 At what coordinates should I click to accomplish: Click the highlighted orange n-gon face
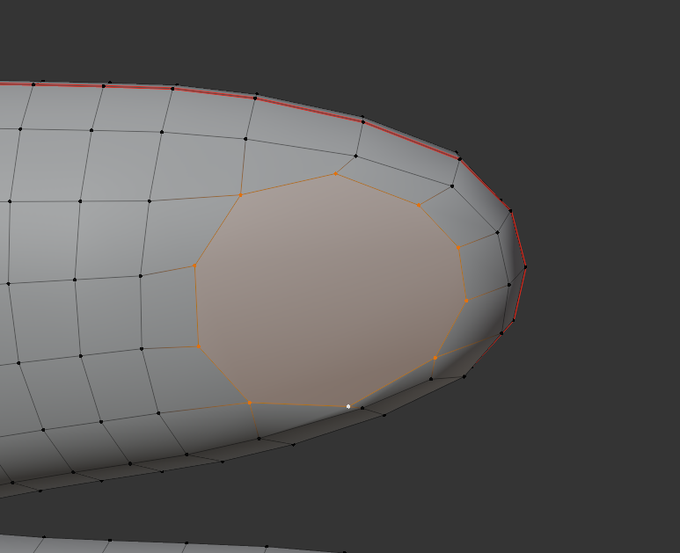coord(330,291)
